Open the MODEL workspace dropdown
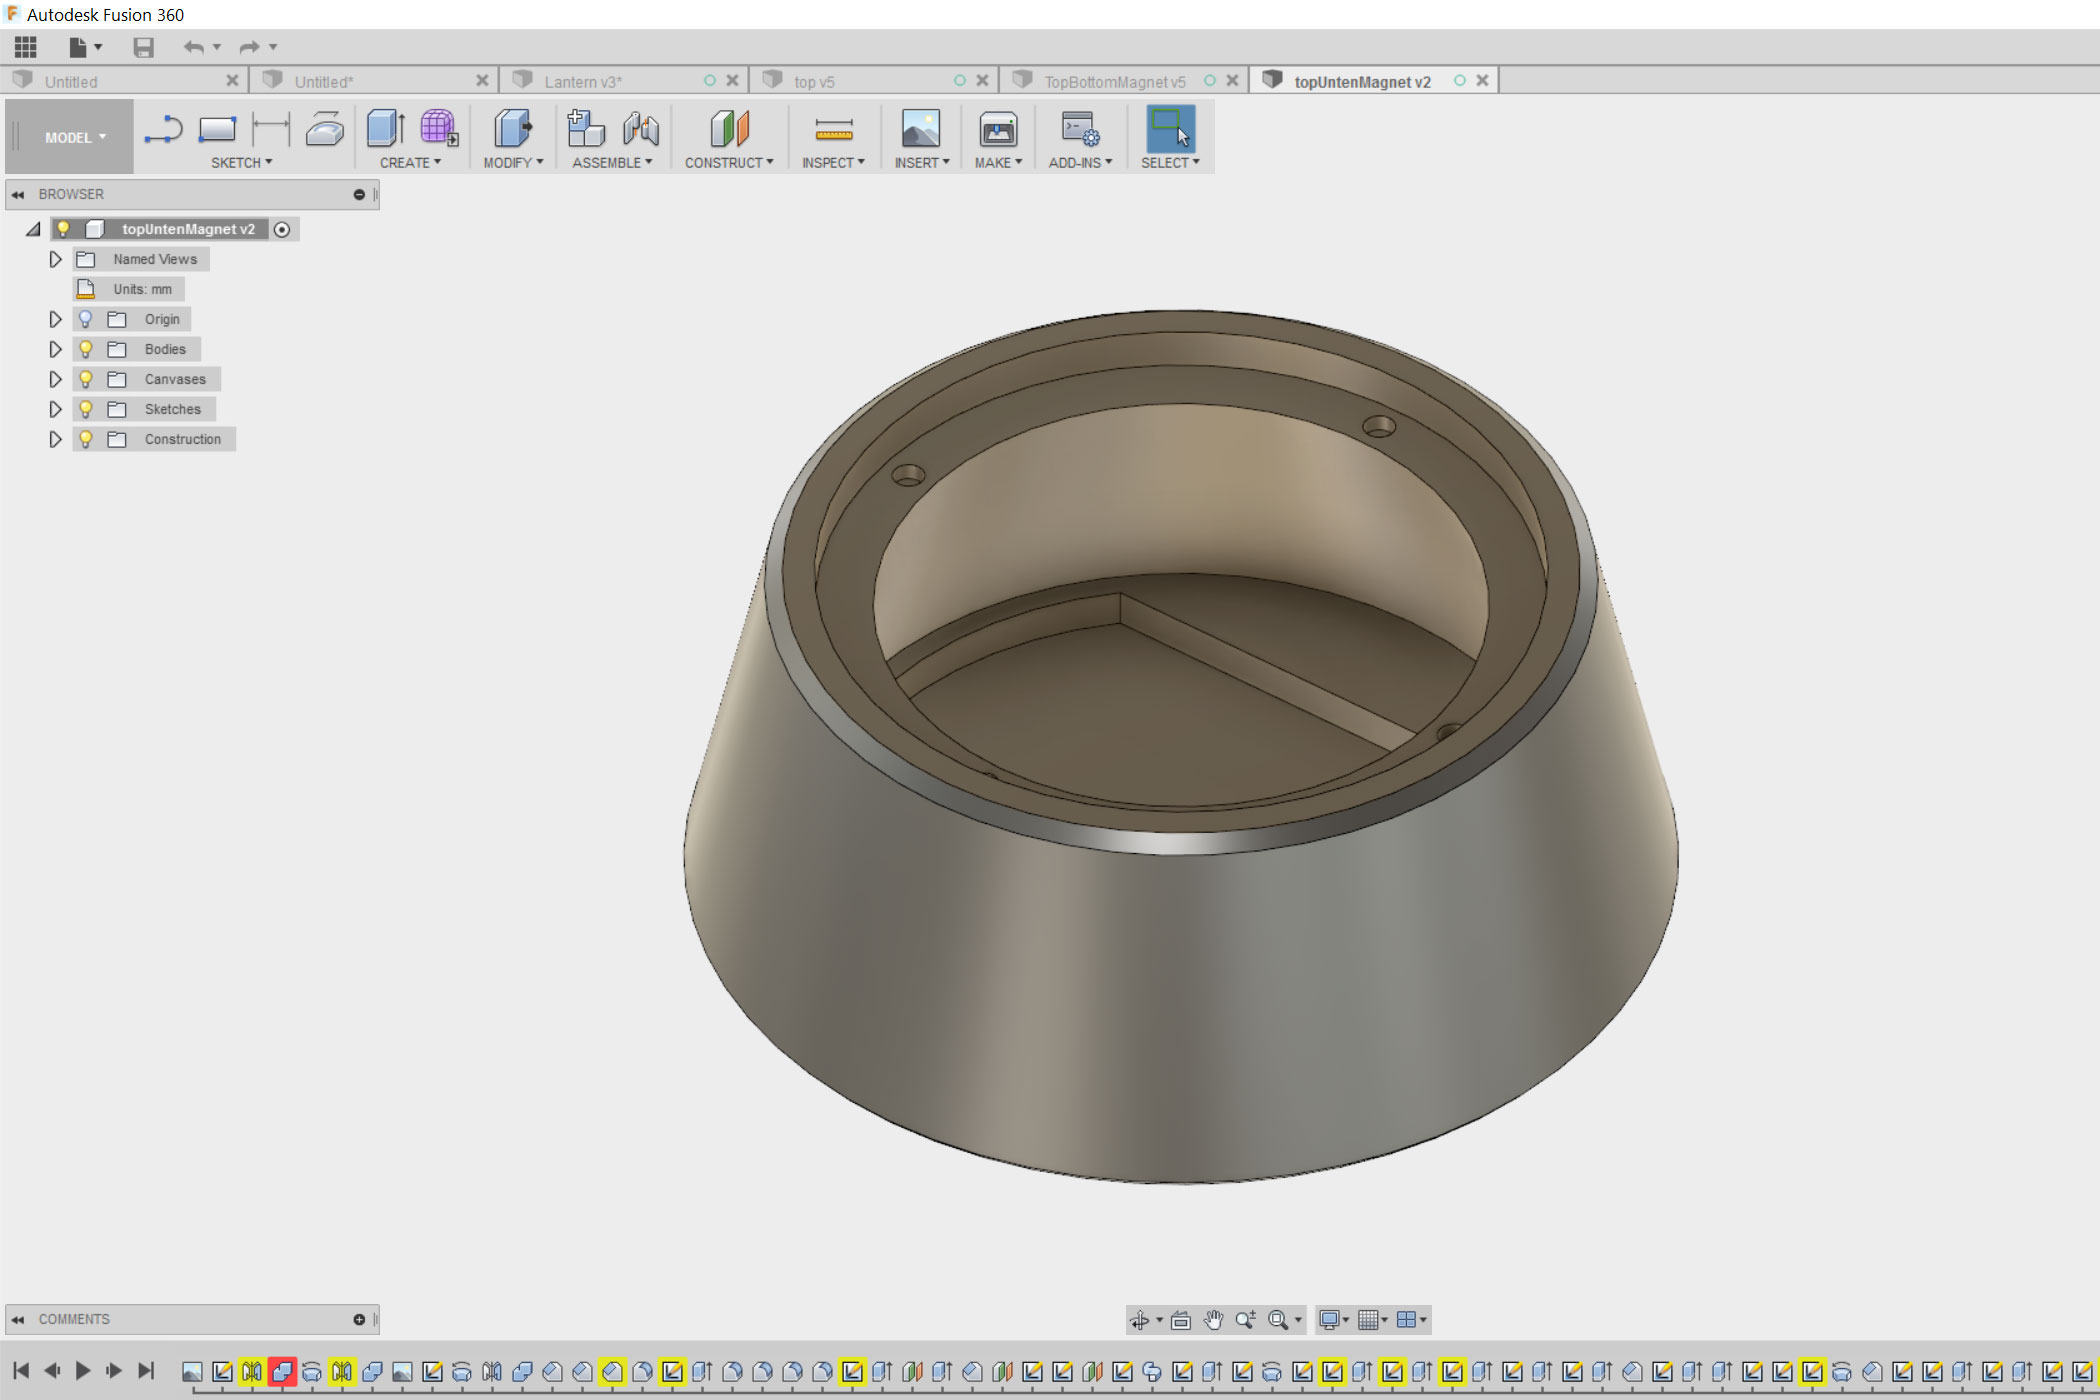 point(74,138)
